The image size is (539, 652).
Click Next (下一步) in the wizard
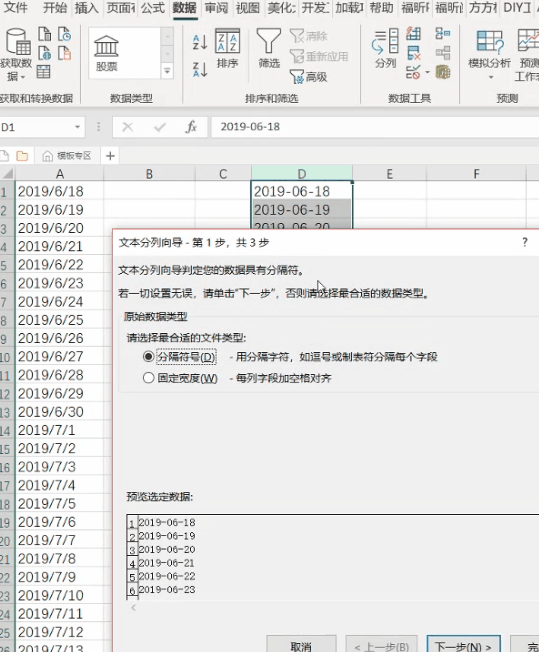coord(463,645)
